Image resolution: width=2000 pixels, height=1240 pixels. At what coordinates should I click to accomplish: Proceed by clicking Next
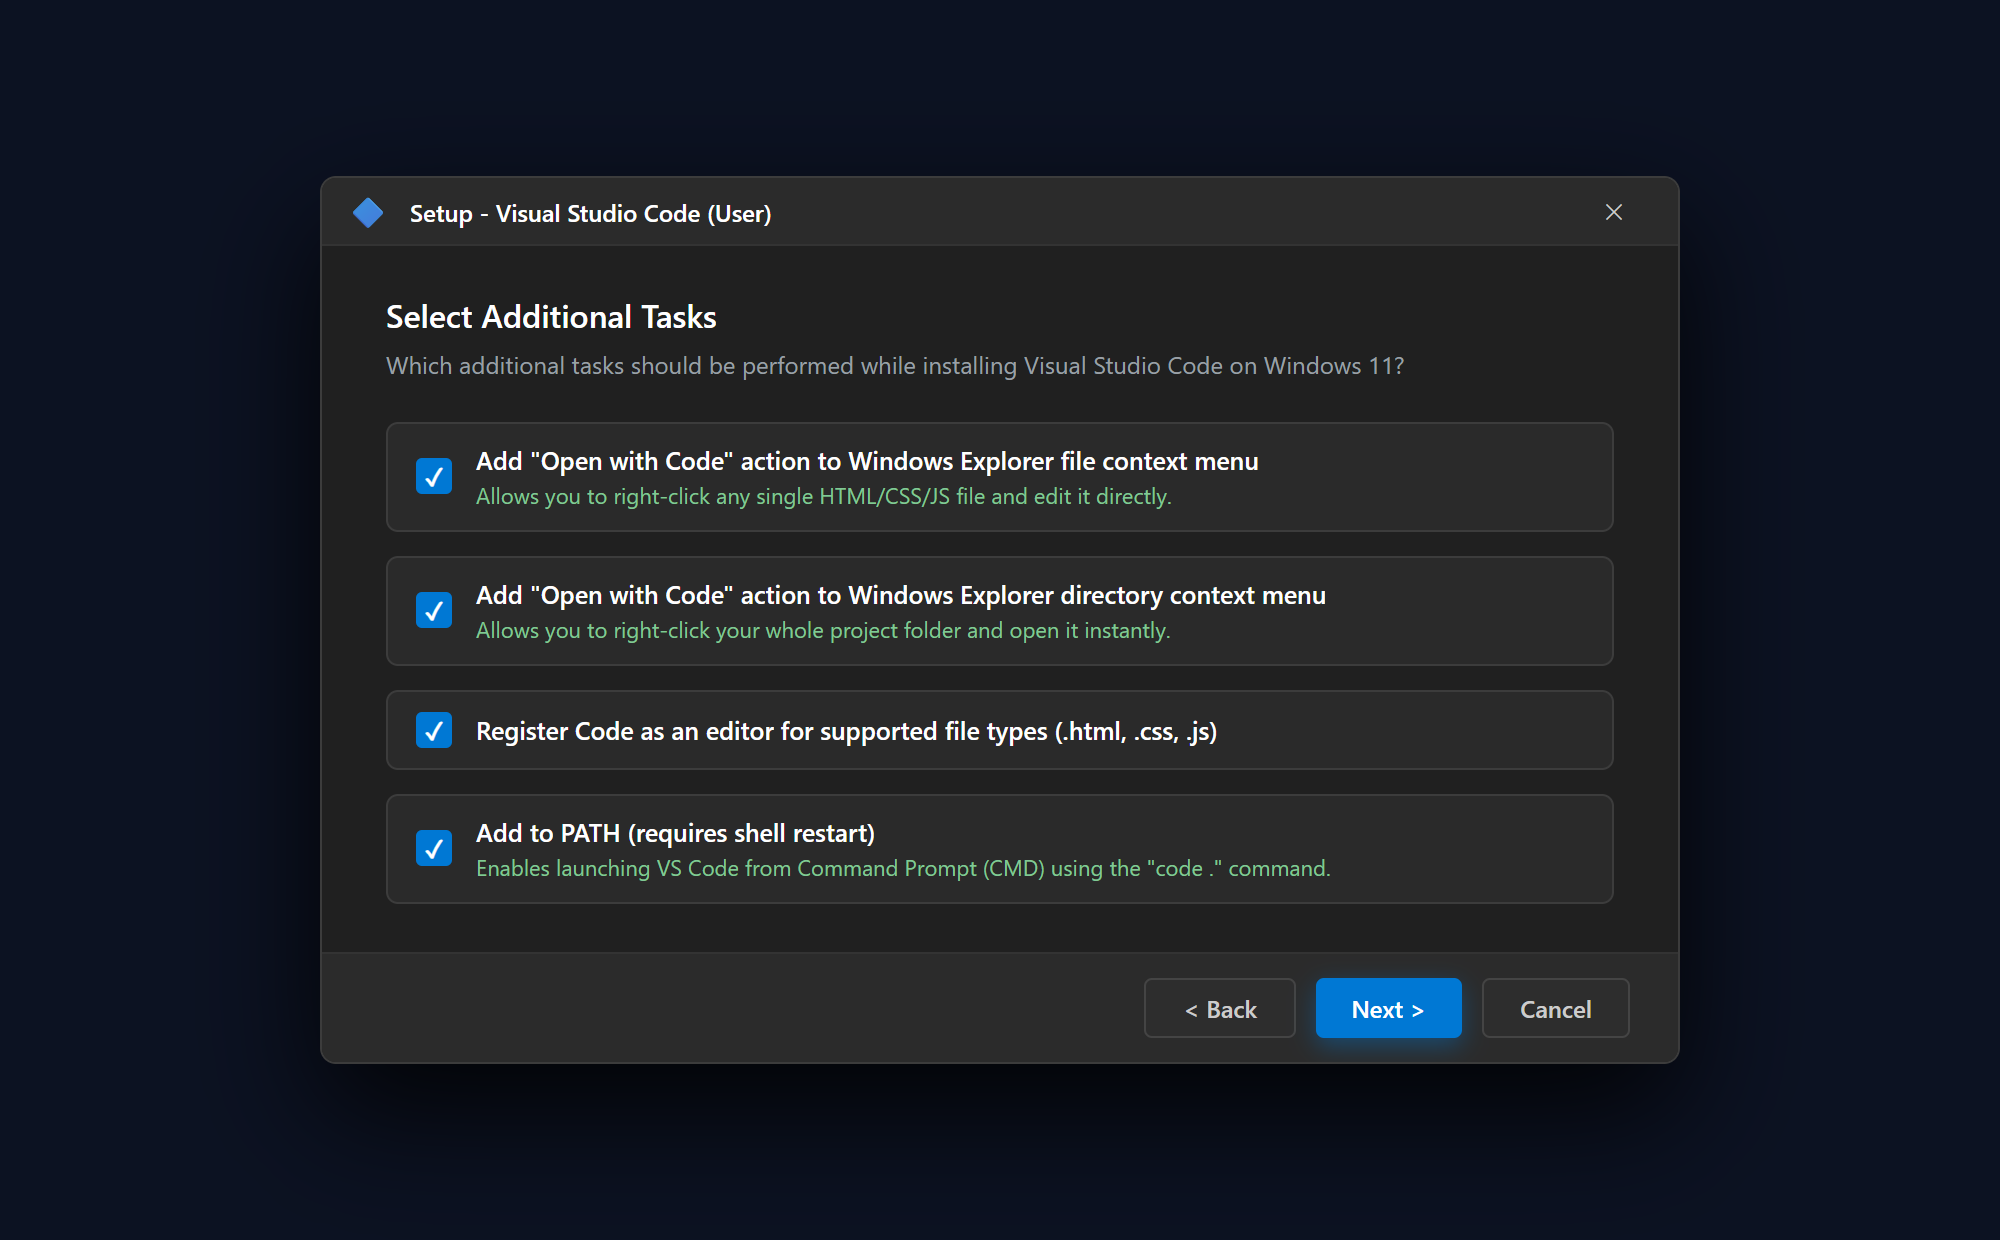(1388, 1009)
